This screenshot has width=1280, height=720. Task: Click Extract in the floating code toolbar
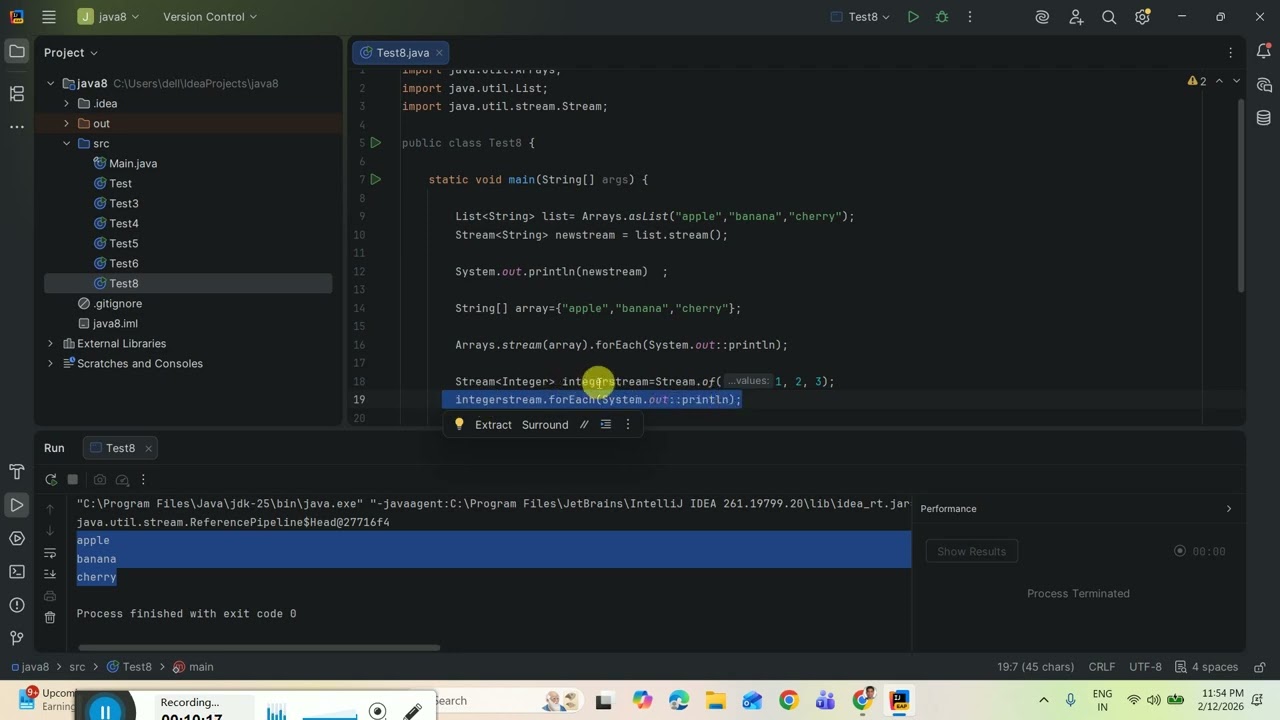(493, 425)
